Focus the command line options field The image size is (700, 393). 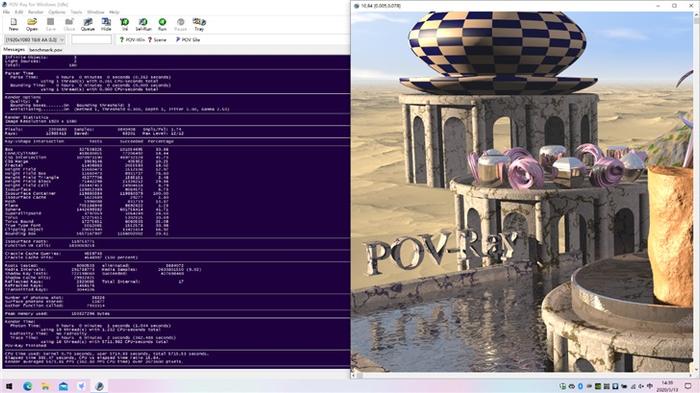point(92,40)
